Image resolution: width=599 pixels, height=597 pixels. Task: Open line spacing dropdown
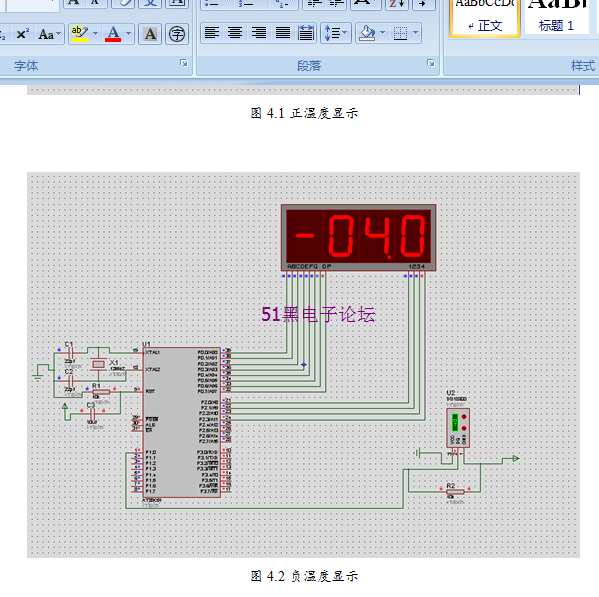click(336, 33)
